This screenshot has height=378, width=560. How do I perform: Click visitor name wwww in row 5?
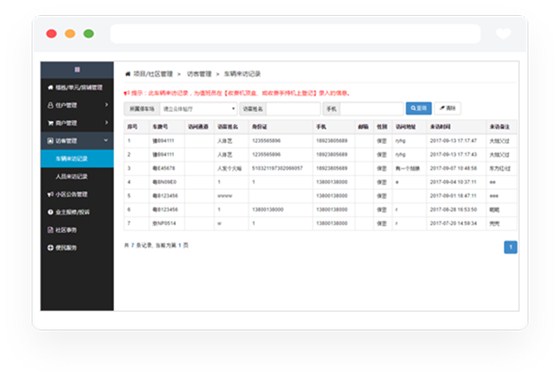tap(225, 196)
